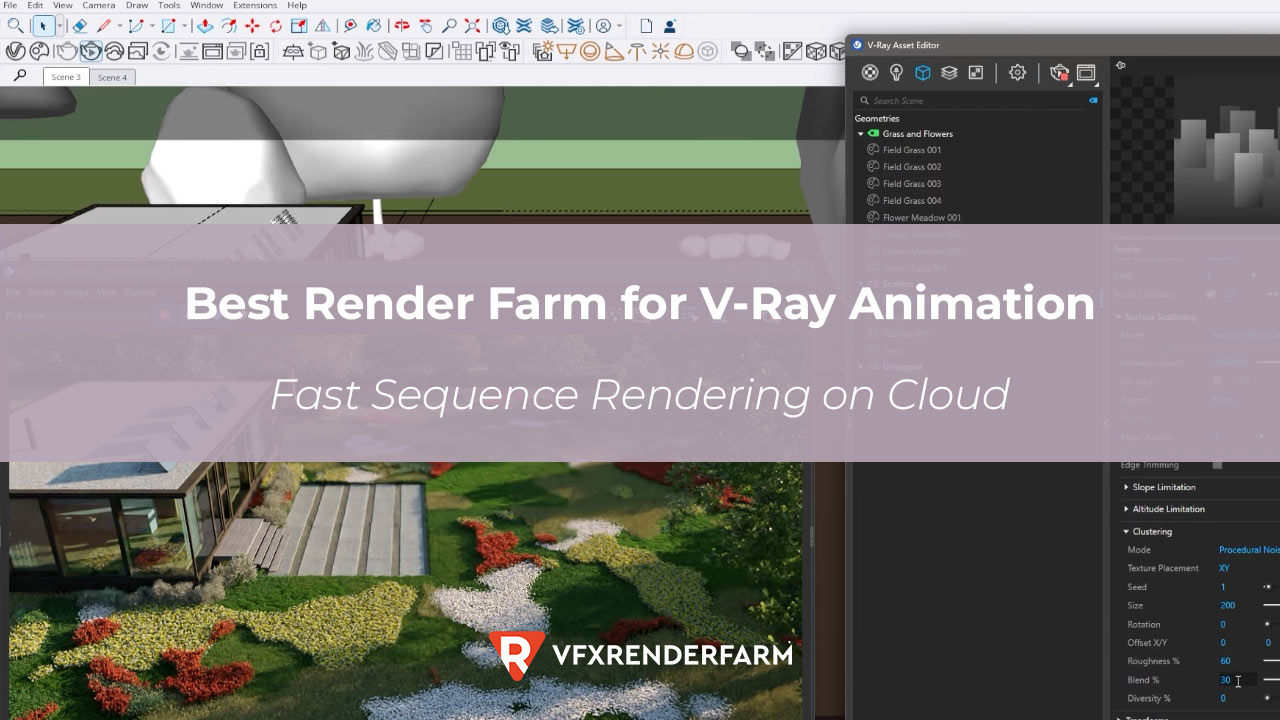
Task: Select the Pan hand tool
Action: pos(426,26)
